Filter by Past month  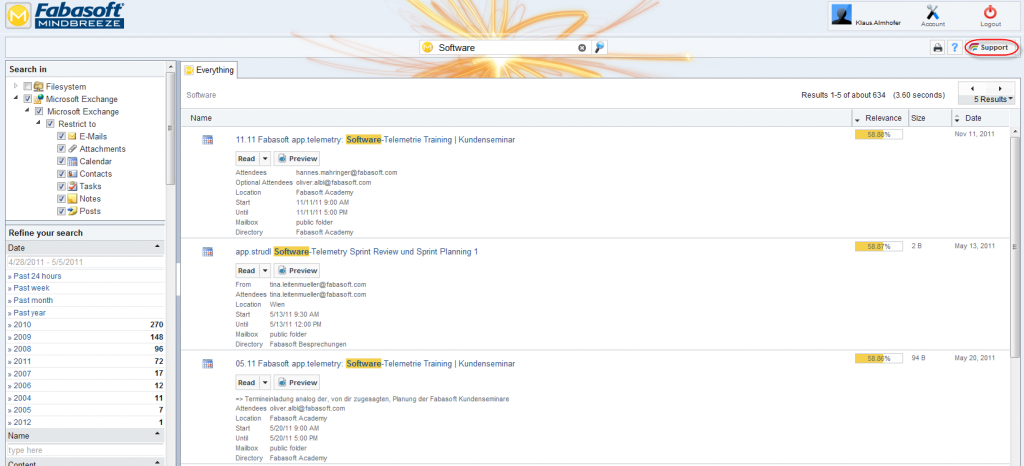[31, 300]
